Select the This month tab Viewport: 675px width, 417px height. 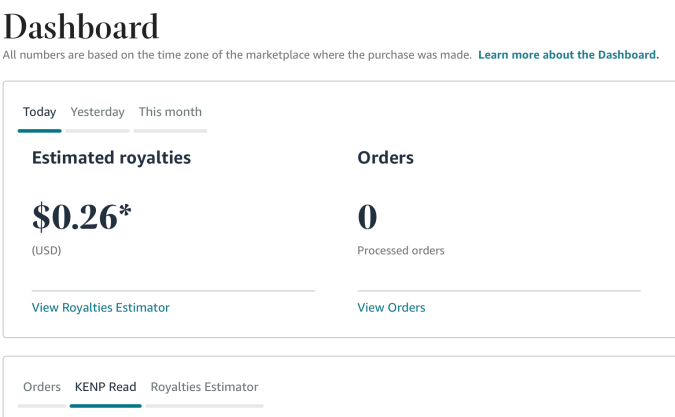170,112
